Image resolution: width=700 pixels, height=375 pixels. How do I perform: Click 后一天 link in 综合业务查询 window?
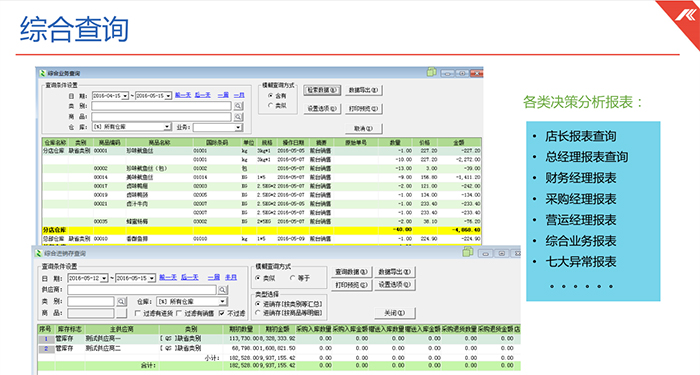tap(203, 95)
